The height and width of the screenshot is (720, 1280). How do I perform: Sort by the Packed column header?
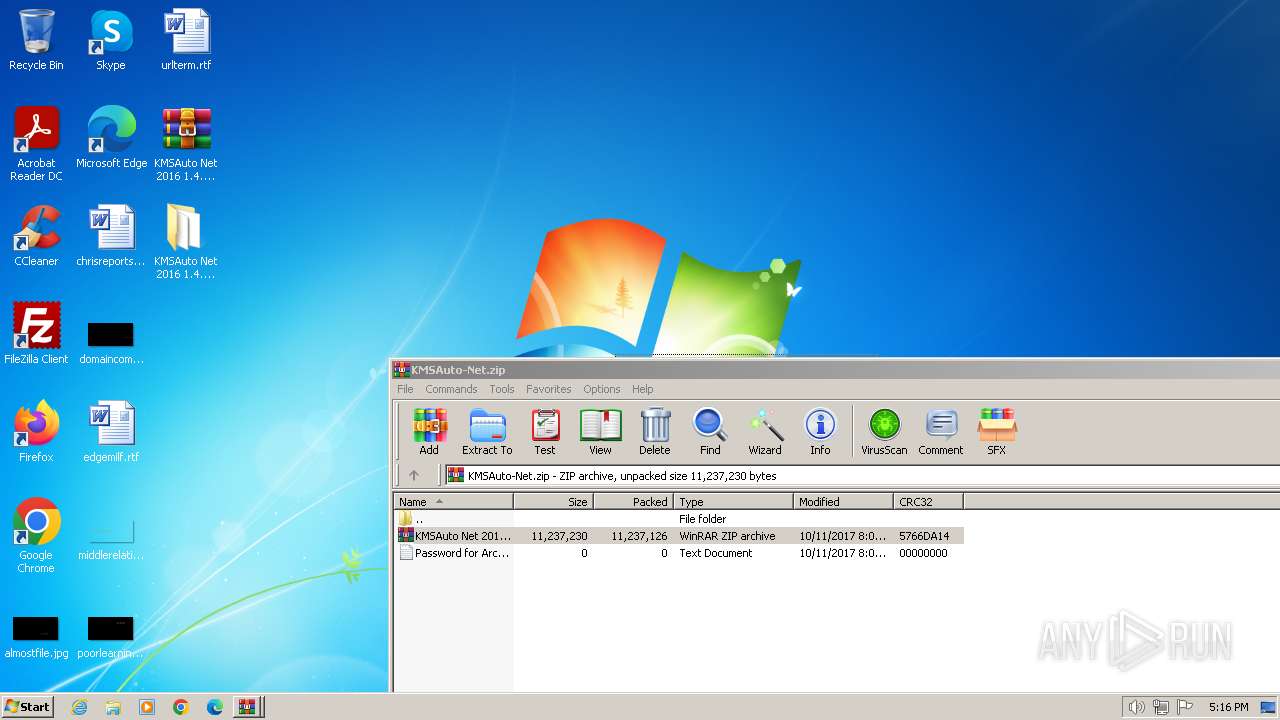[634, 502]
